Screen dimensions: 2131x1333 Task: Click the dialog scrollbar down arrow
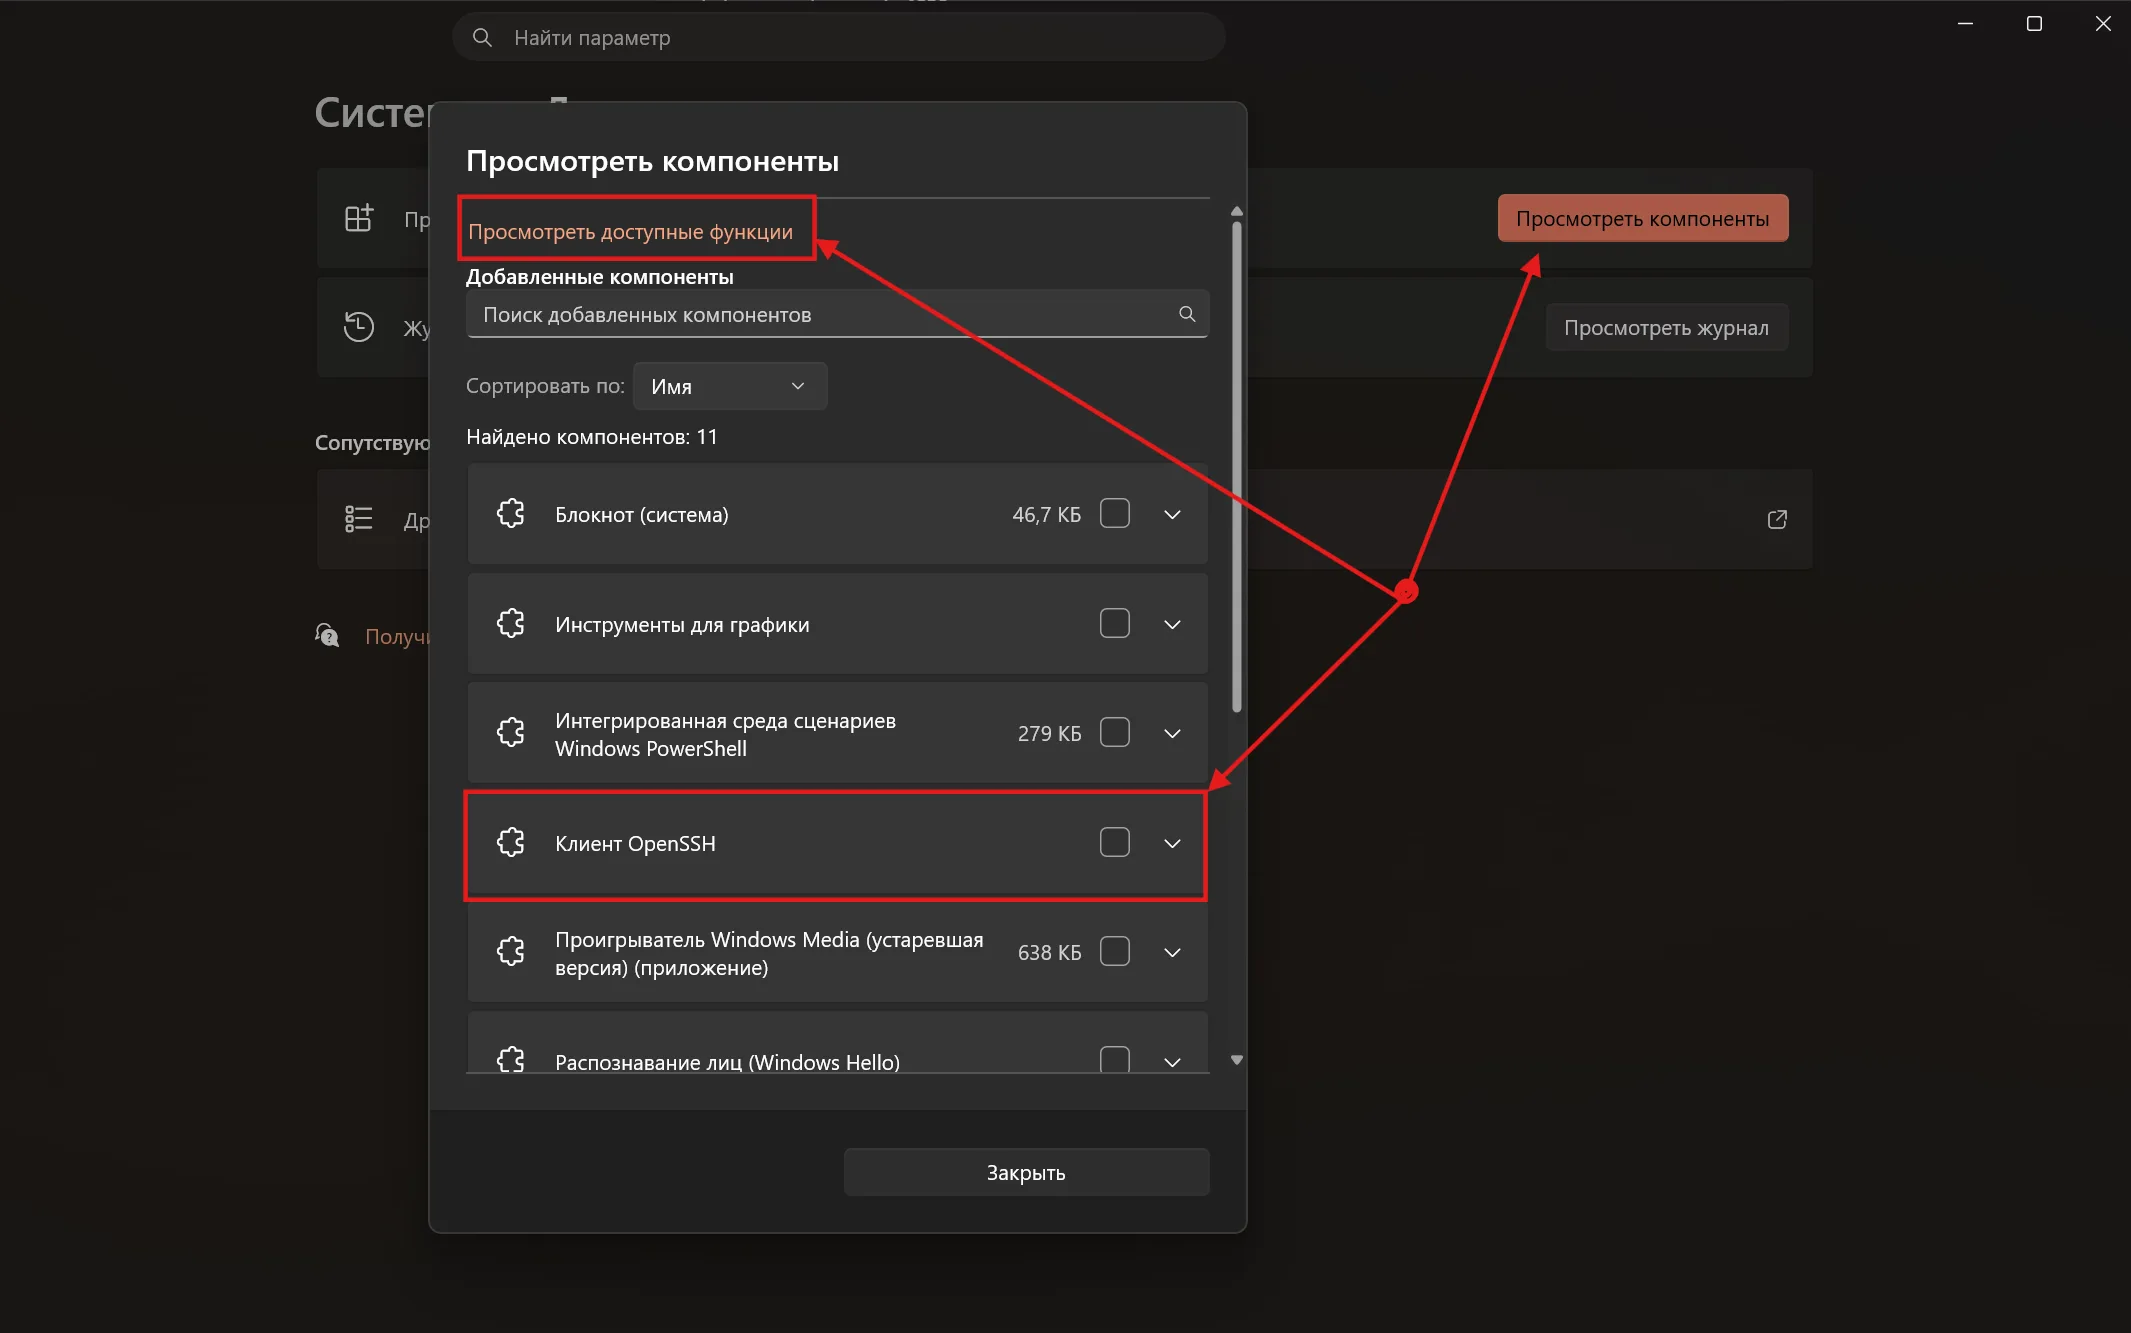tap(1237, 1060)
